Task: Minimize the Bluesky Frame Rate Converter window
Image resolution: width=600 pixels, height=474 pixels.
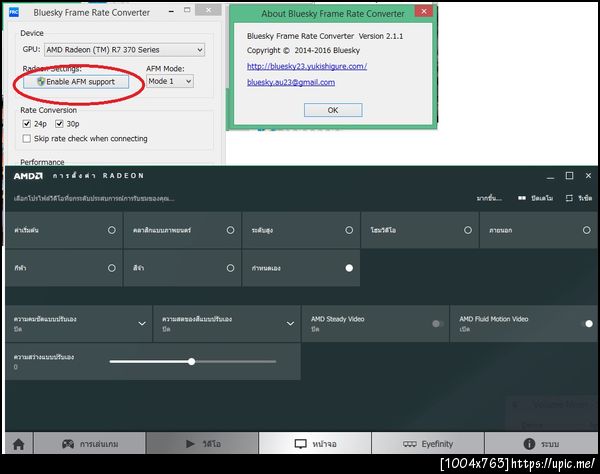Action: click(x=171, y=12)
